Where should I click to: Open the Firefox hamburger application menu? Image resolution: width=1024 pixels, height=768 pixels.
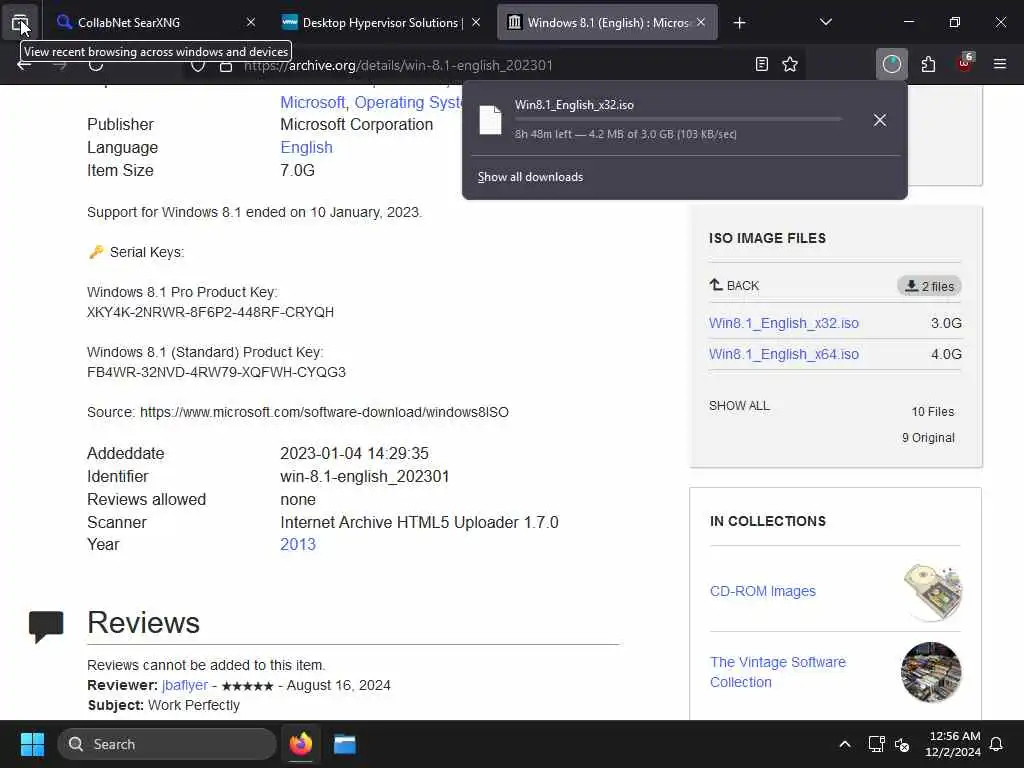[x=999, y=64]
